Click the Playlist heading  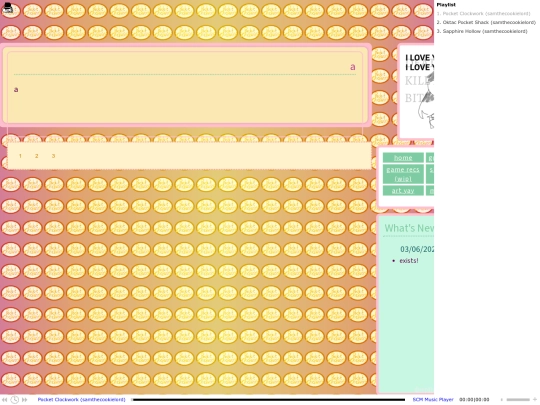click(446, 4)
